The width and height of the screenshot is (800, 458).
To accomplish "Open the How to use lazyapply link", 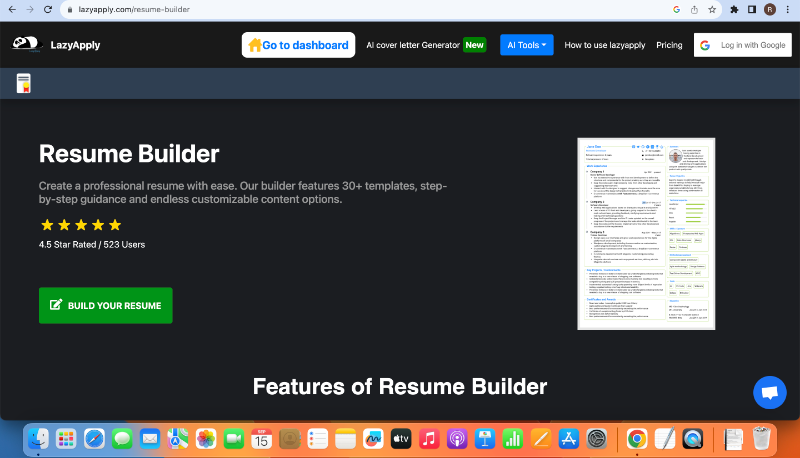I will point(605,45).
